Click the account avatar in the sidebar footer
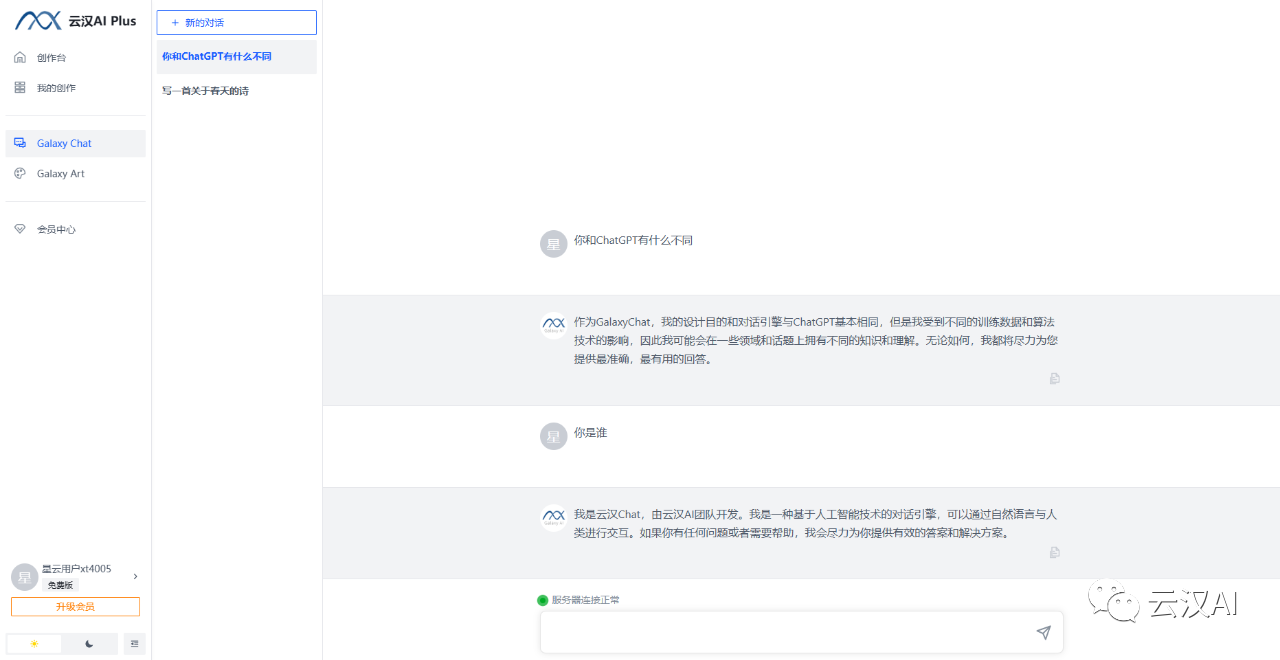1280x660 pixels. click(x=24, y=577)
